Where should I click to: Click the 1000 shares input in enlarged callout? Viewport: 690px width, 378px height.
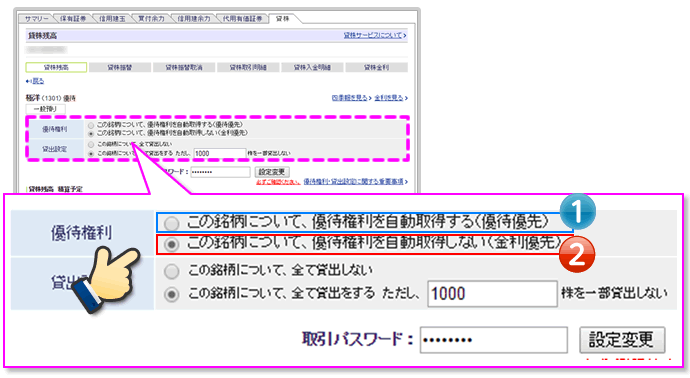pyautogui.click(x=492, y=294)
